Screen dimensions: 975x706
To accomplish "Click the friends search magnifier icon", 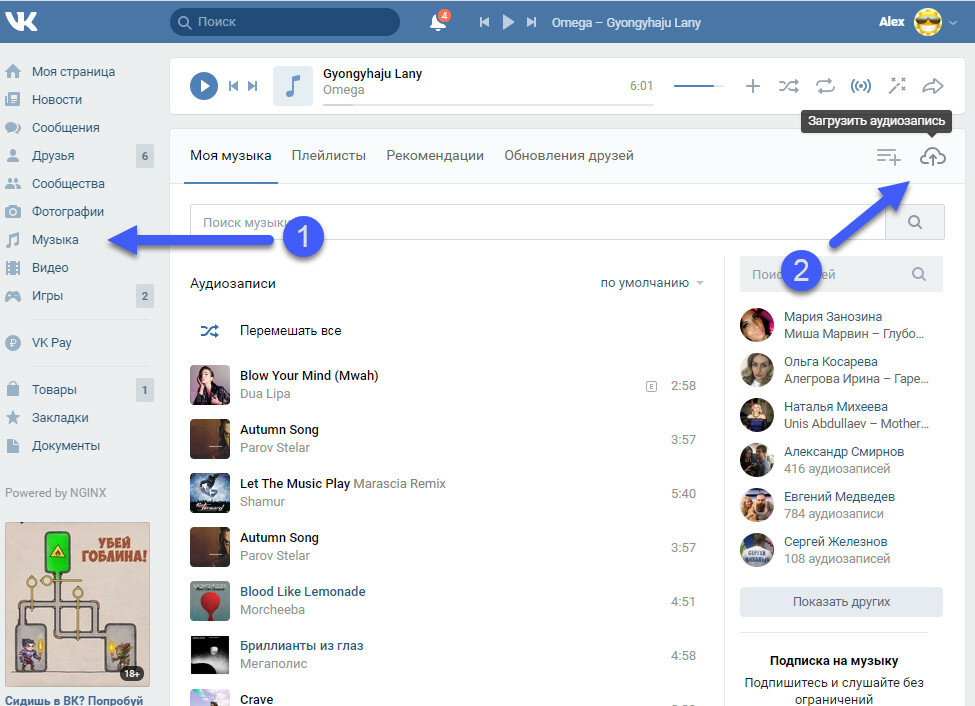I will pos(919,274).
